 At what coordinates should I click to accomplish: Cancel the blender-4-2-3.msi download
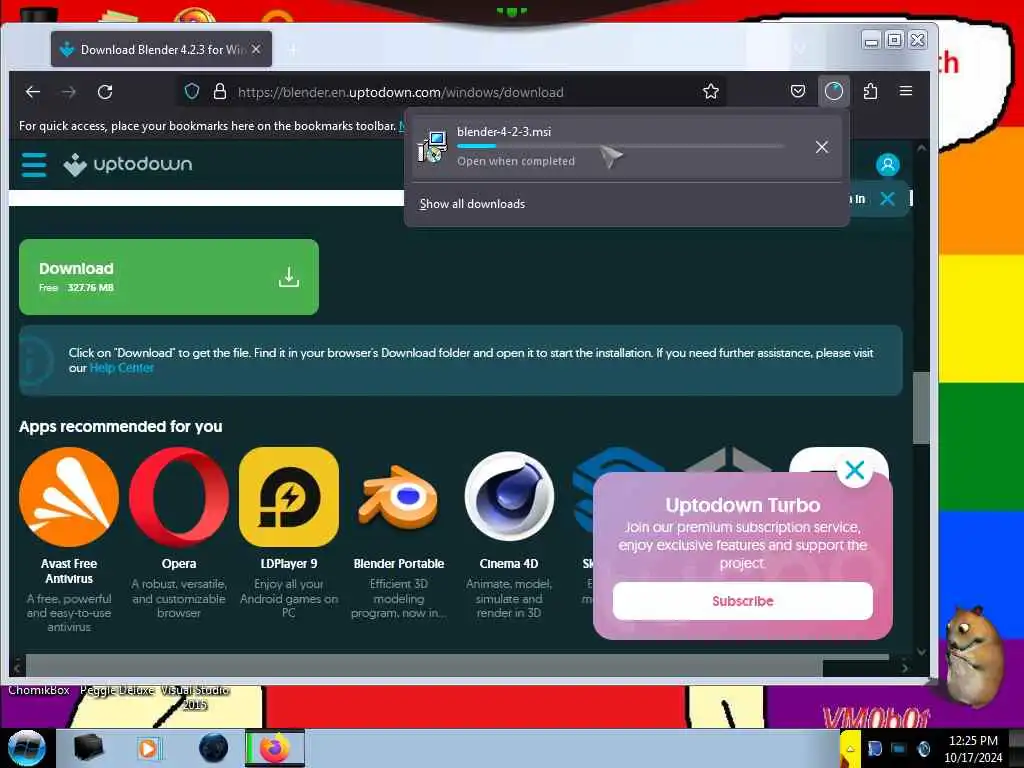[822, 148]
